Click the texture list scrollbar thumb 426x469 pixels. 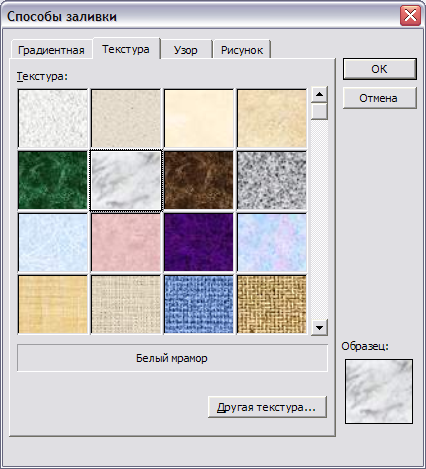[x=319, y=111]
